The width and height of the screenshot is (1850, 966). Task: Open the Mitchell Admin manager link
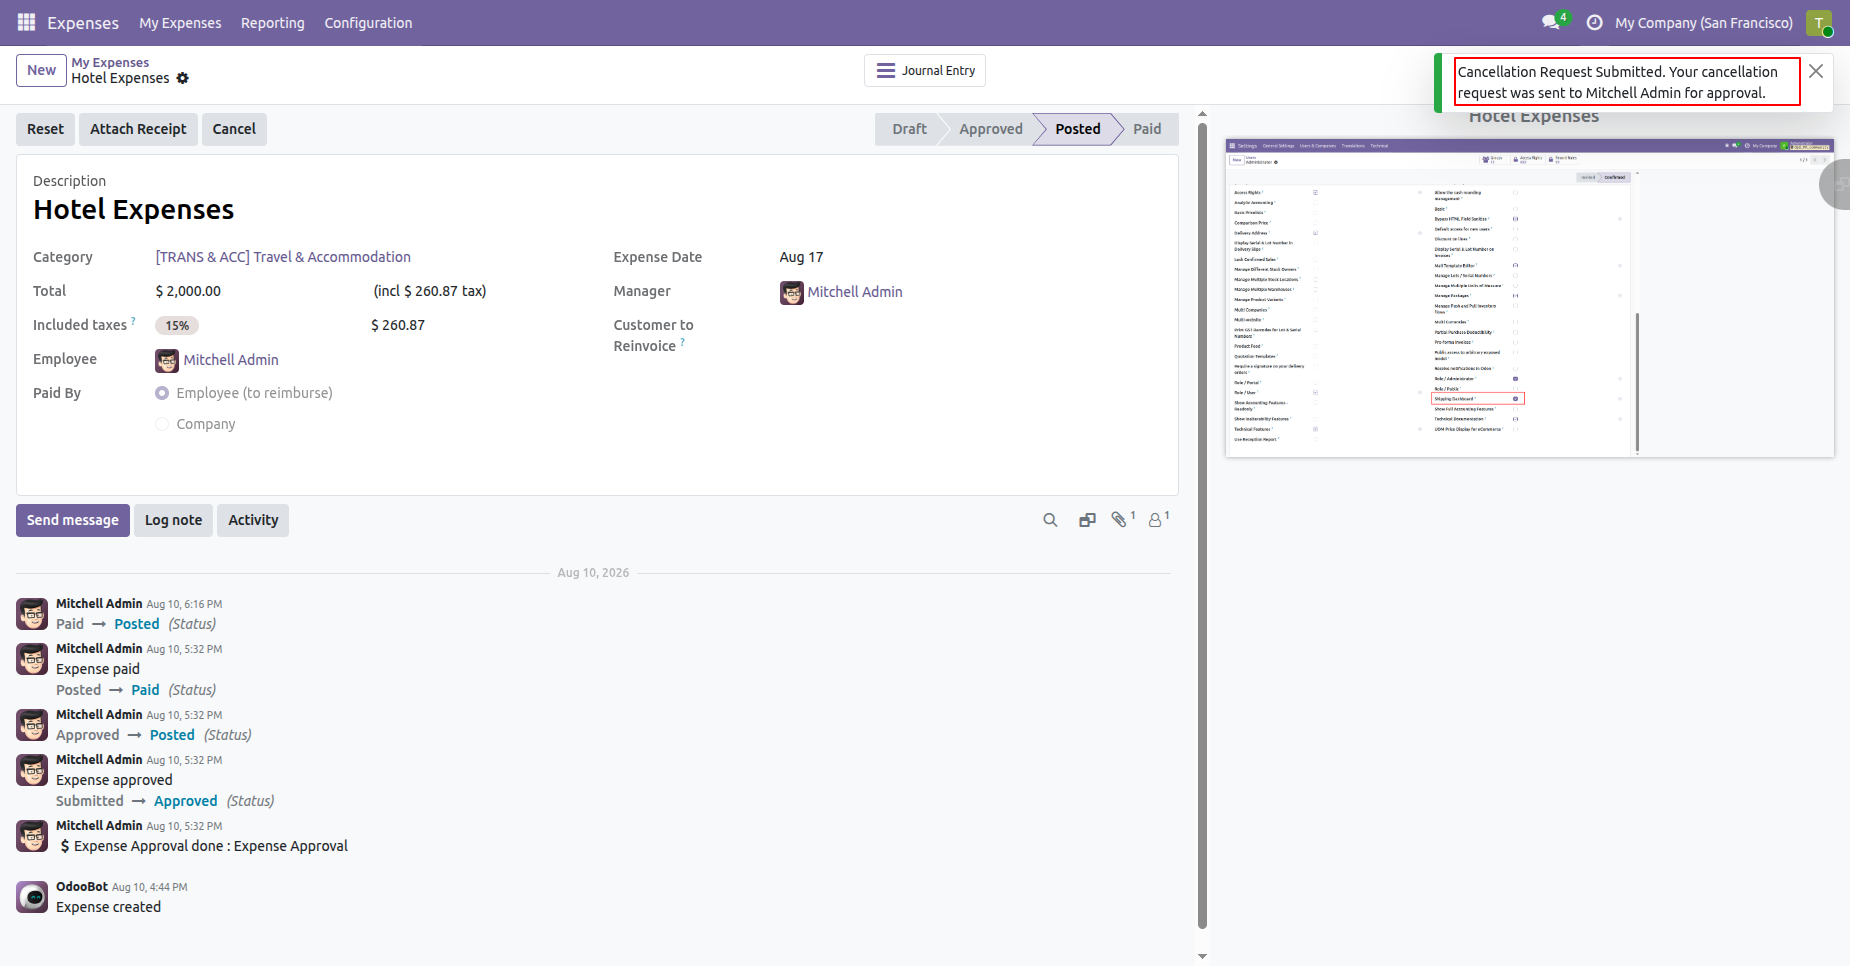[x=855, y=292]
